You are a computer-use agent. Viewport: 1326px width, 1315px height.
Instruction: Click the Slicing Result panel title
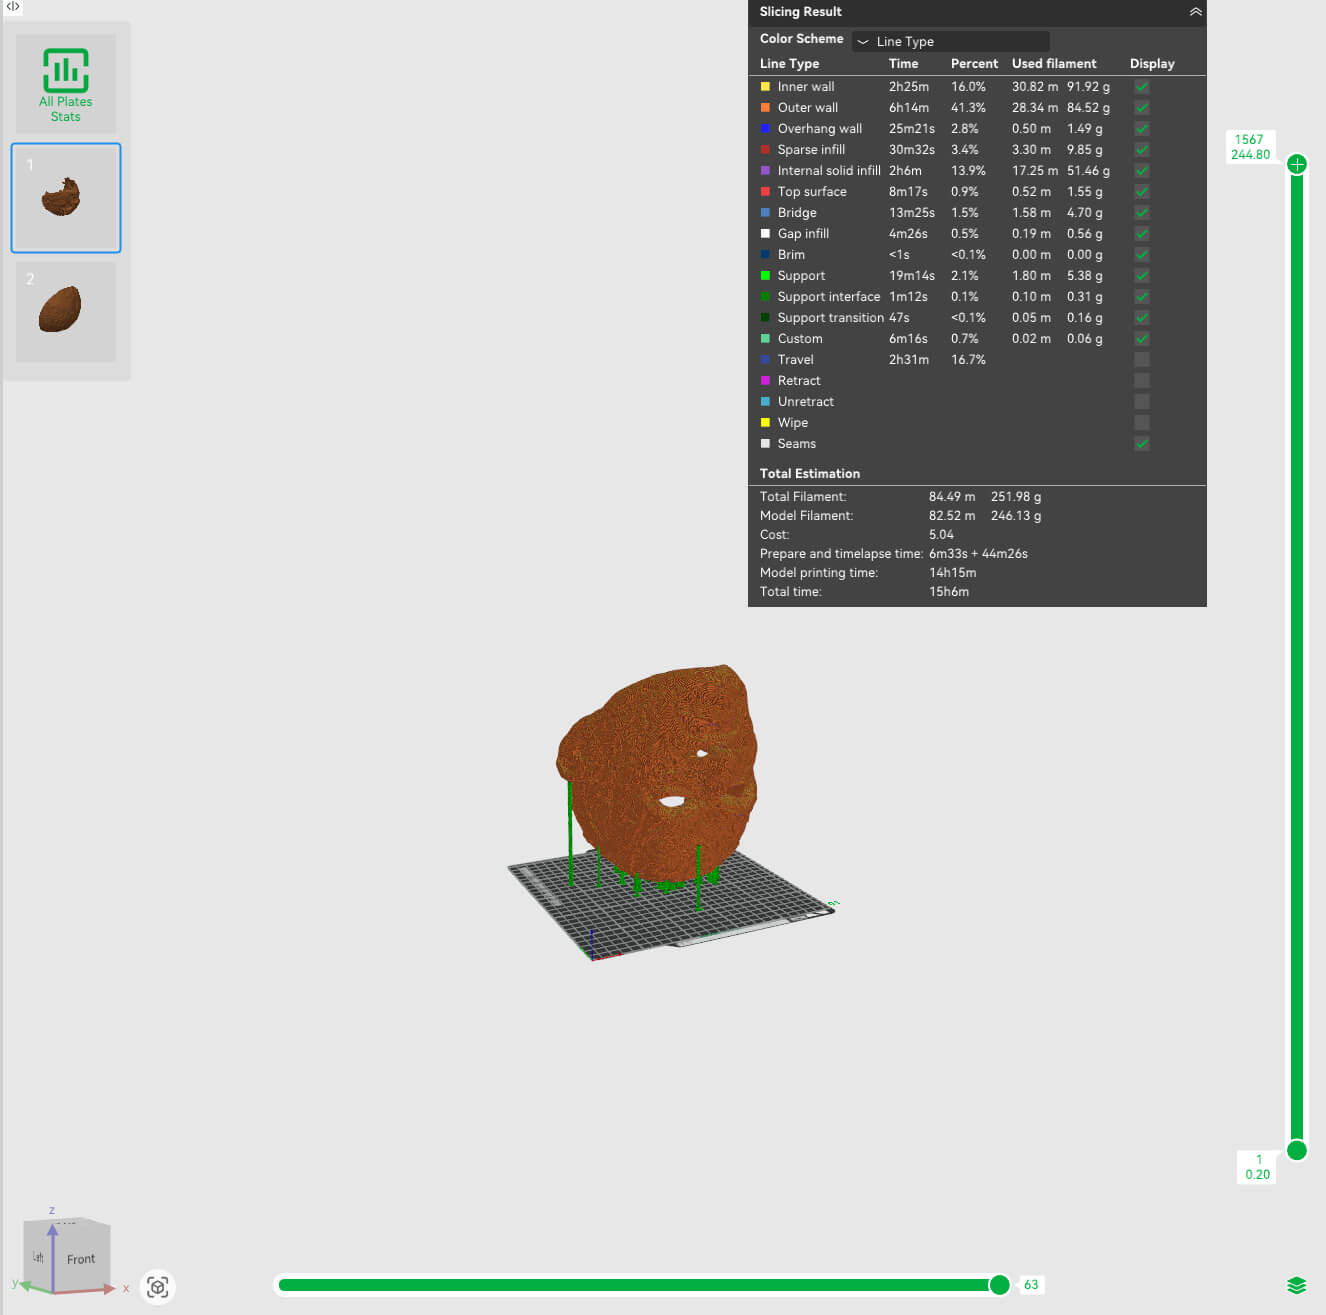point(801,12)
